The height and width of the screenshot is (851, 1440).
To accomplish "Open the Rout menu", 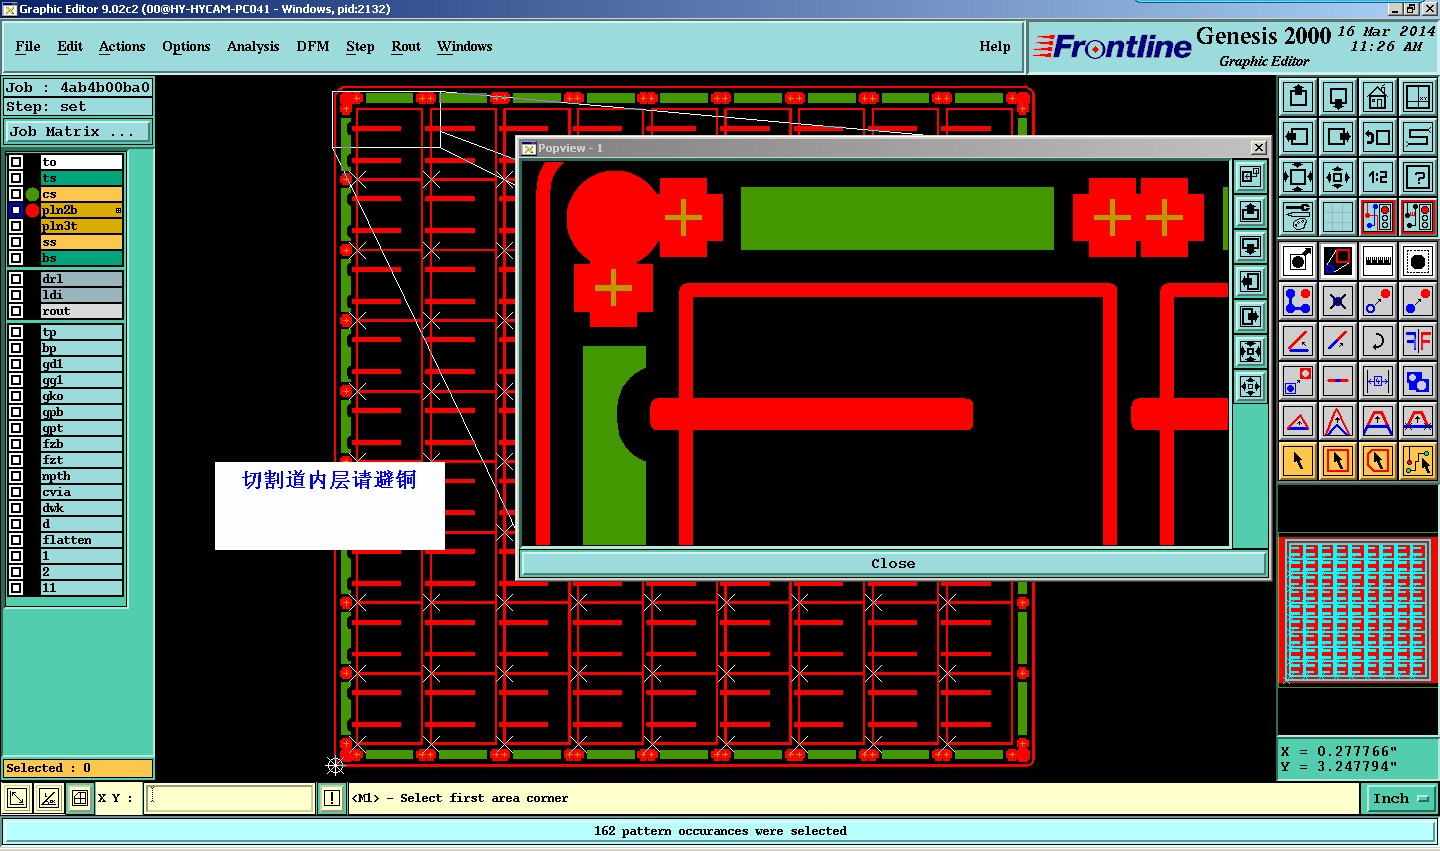I will coord(406,46).
